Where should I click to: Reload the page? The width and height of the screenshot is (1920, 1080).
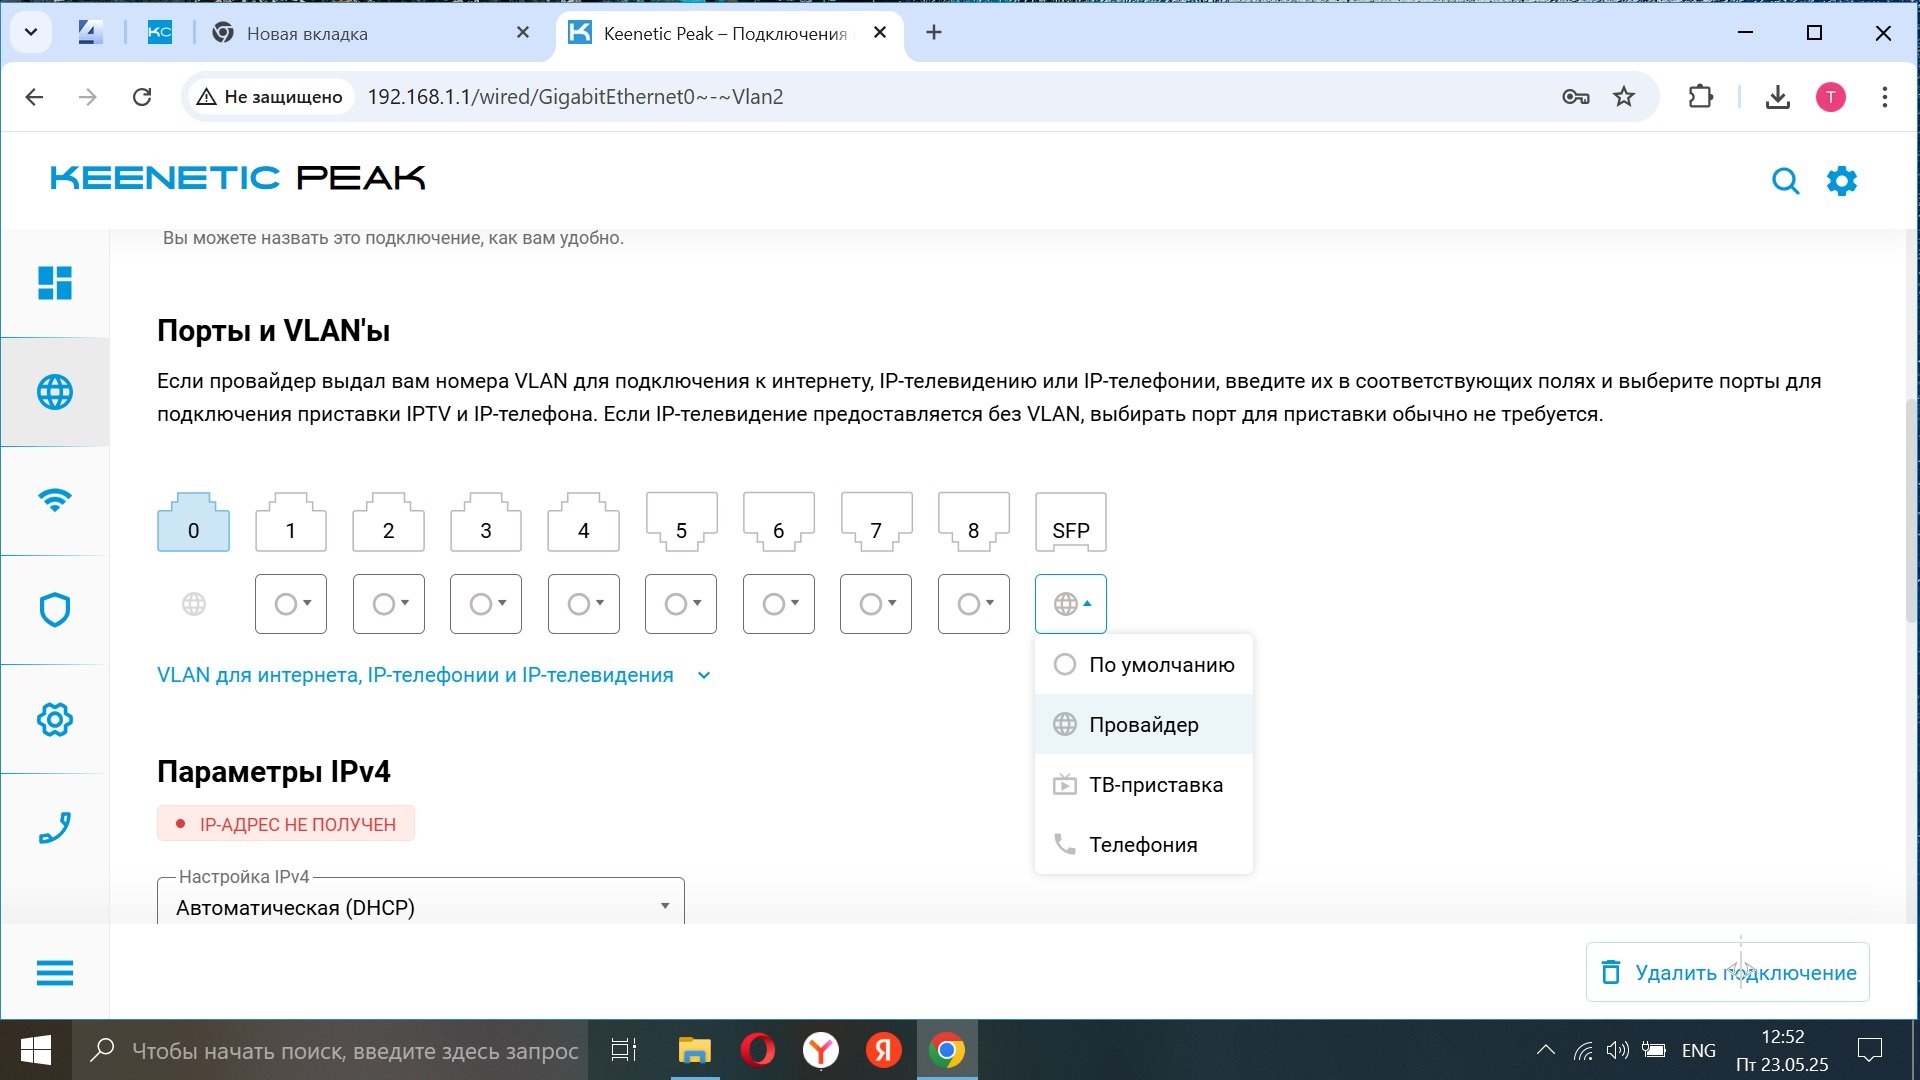(x=142, y=97)
